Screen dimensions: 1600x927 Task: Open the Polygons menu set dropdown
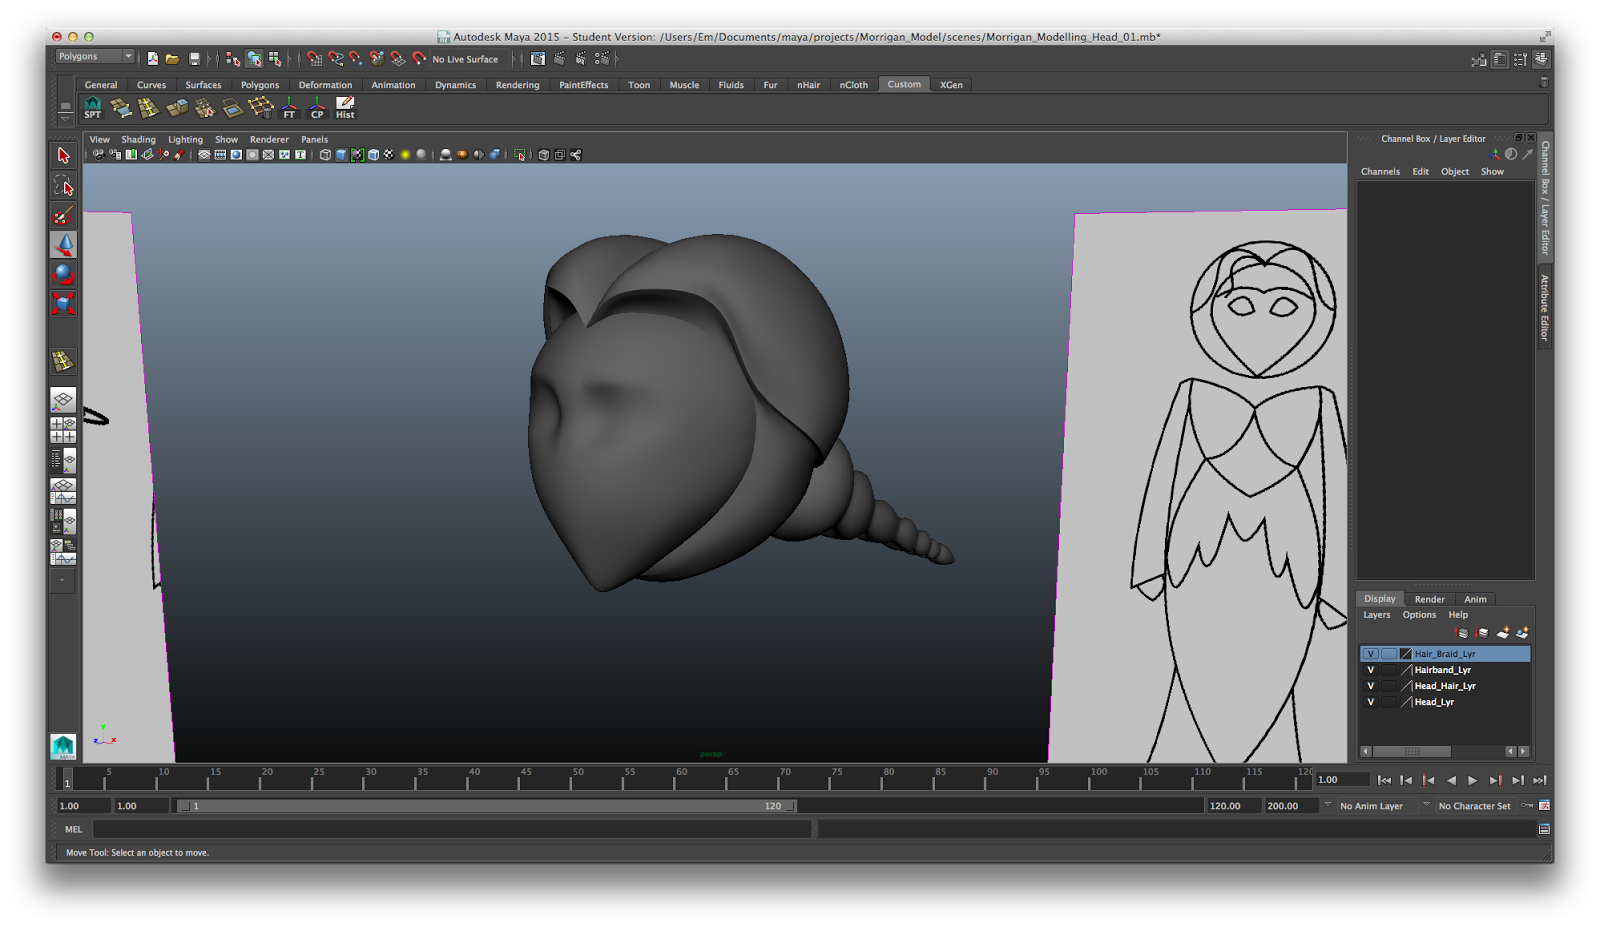point(95,57)
